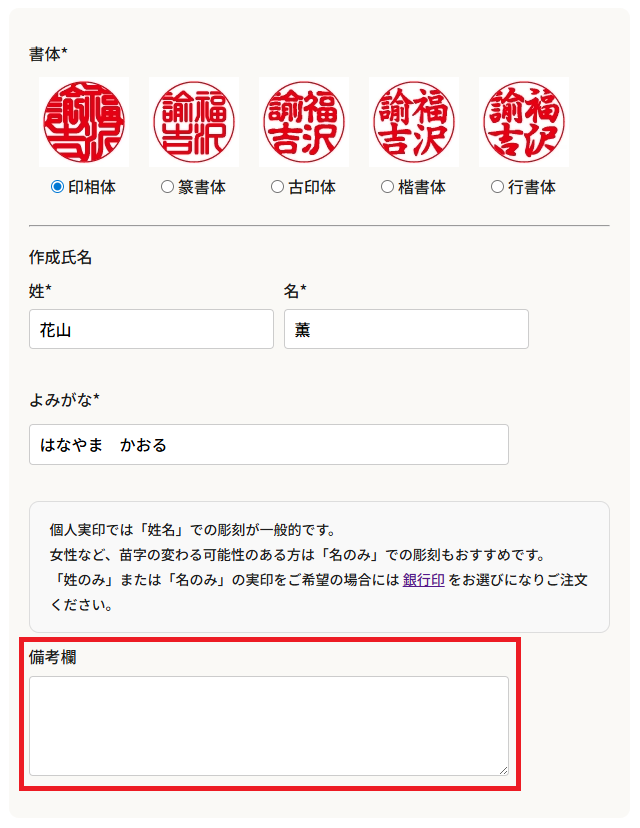Click the 姓 input field containing 花山
This screenshot has height=828, width=640.
151,329
